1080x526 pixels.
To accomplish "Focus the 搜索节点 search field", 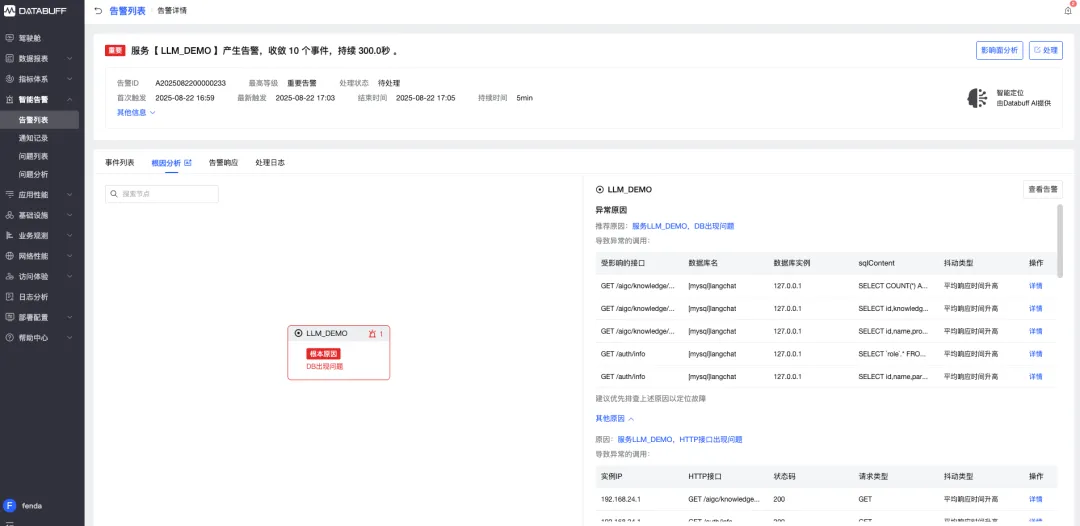I will [x=162, y=194].
